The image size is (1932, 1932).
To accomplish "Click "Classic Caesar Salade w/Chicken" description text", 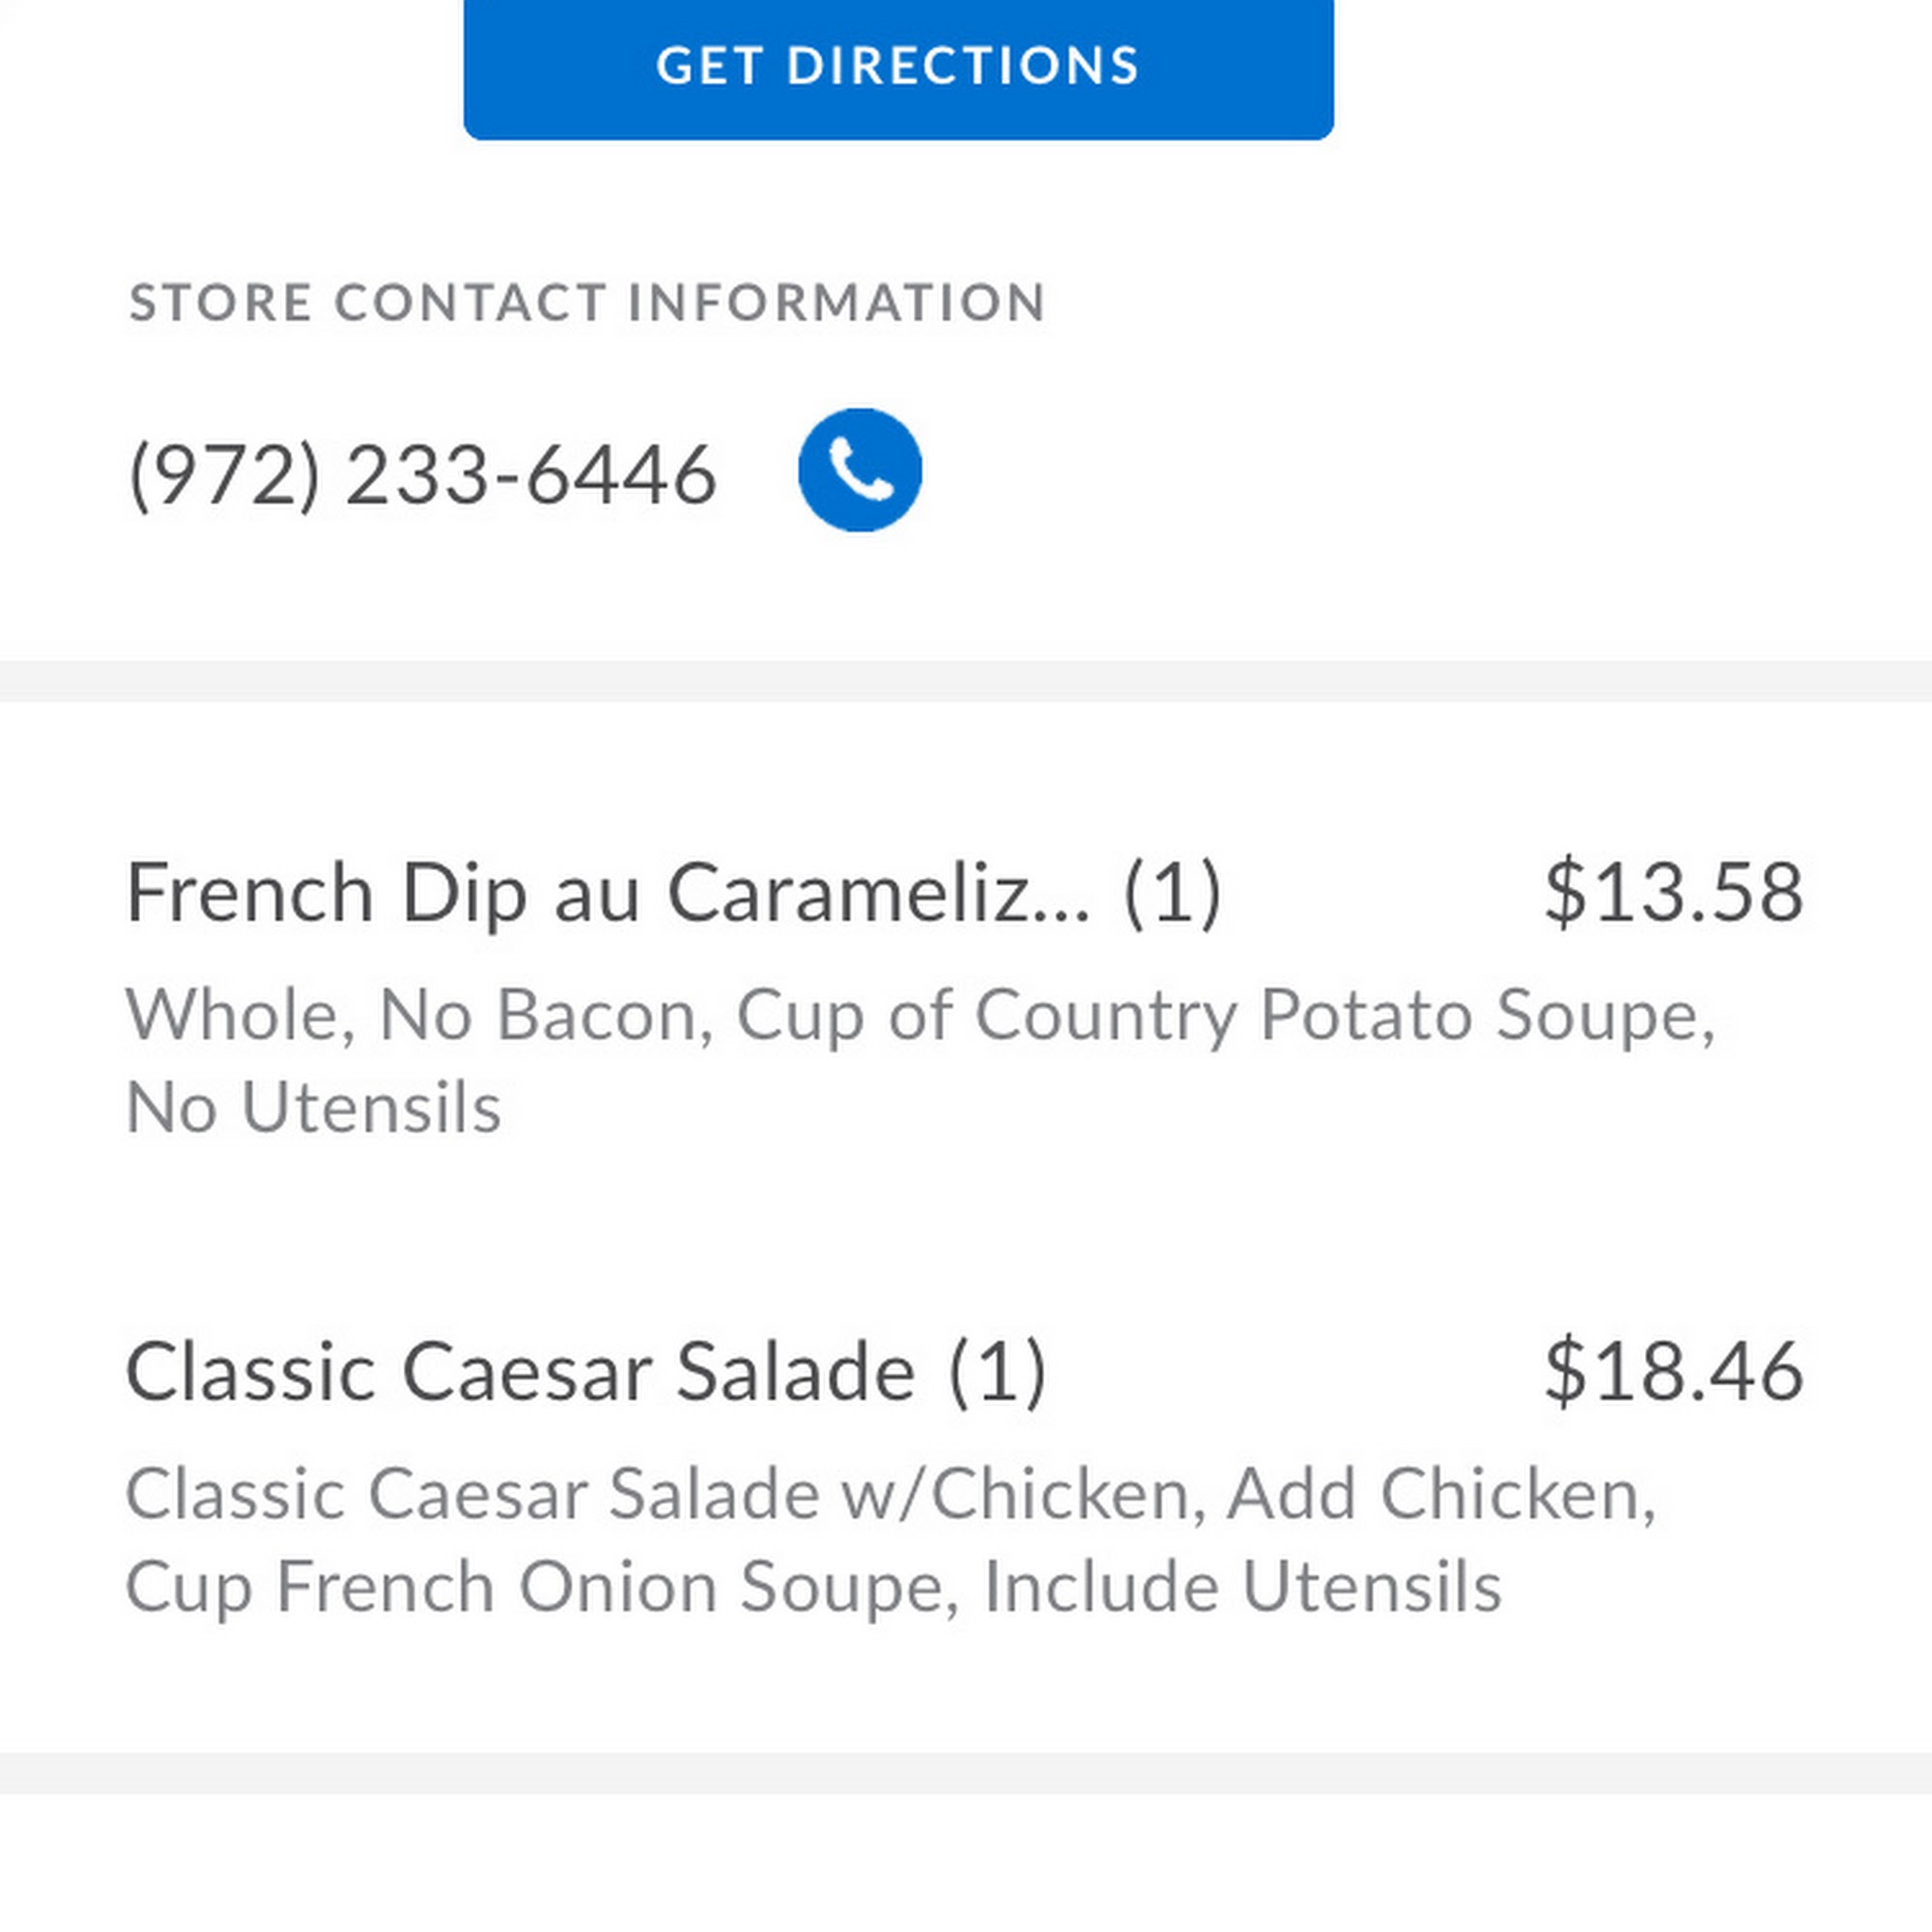I will click(656, 1494).
